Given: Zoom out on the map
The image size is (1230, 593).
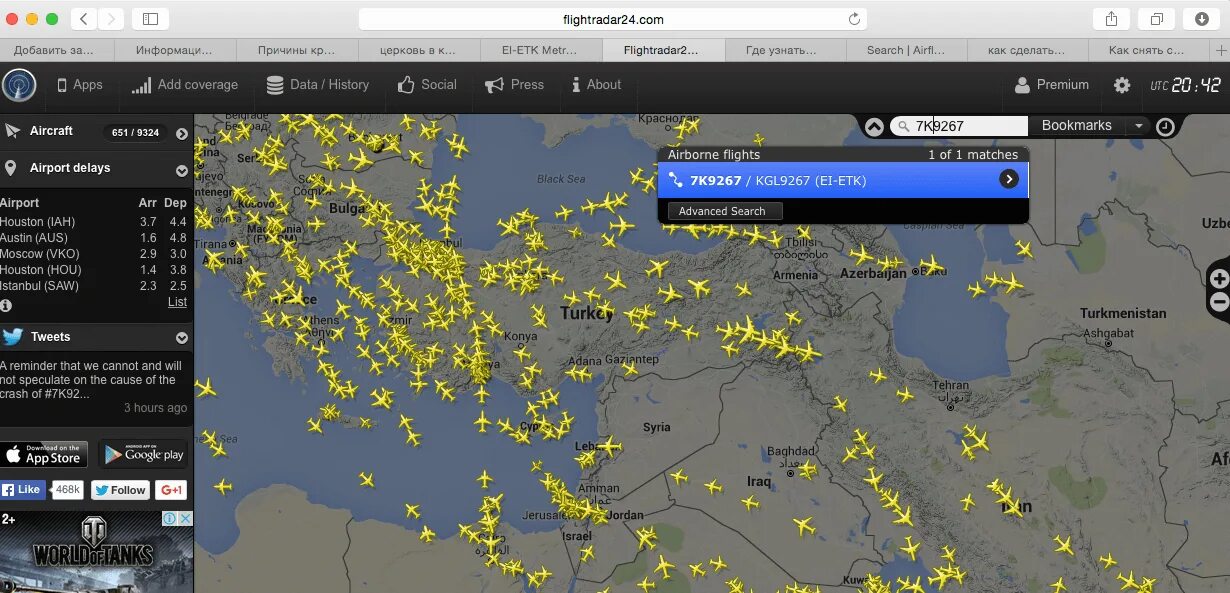Looking at the screenshot, I should (x=1220, y=302).
